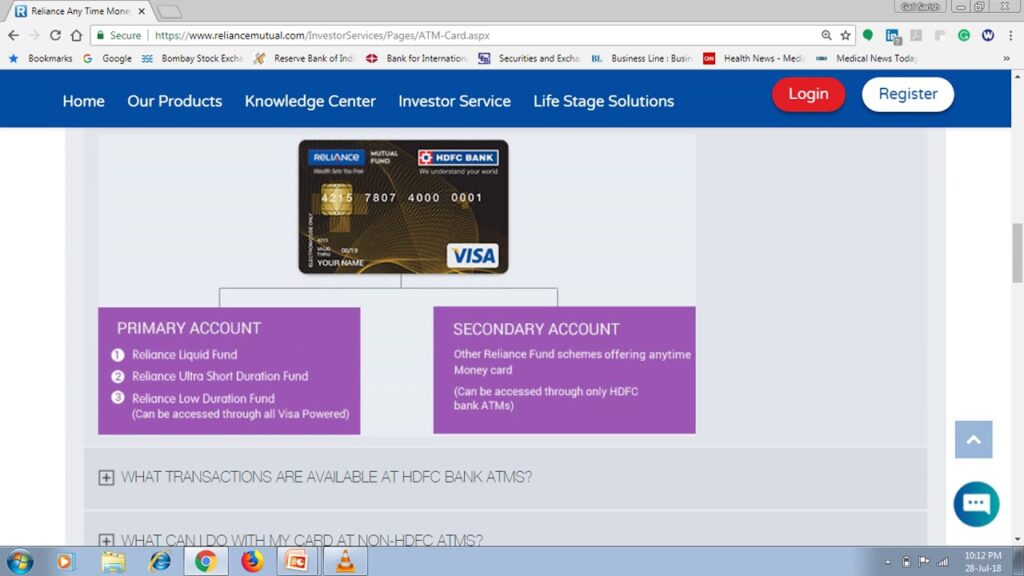Open the Investor Service menu

pos(455,101)
